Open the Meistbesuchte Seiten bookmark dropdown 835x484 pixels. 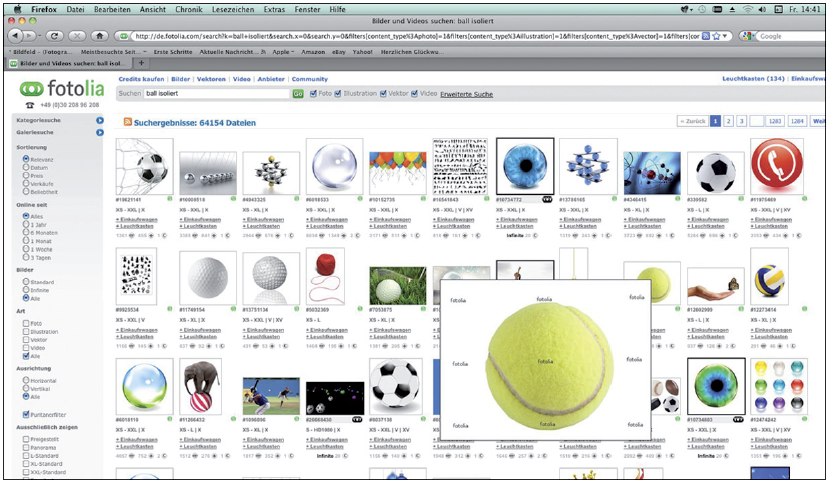(x=113, y=52)
